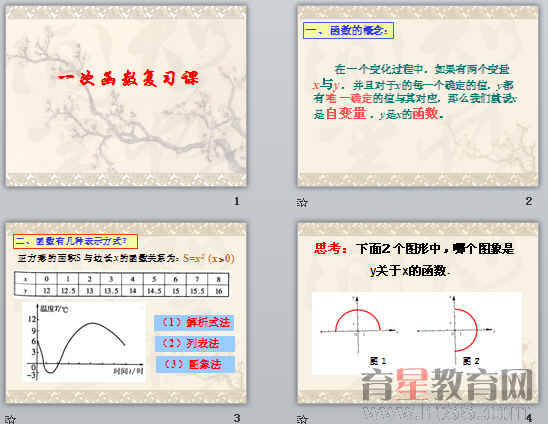Select slide 3 thumbnail with temperature graph

click(x=126, y=313)
